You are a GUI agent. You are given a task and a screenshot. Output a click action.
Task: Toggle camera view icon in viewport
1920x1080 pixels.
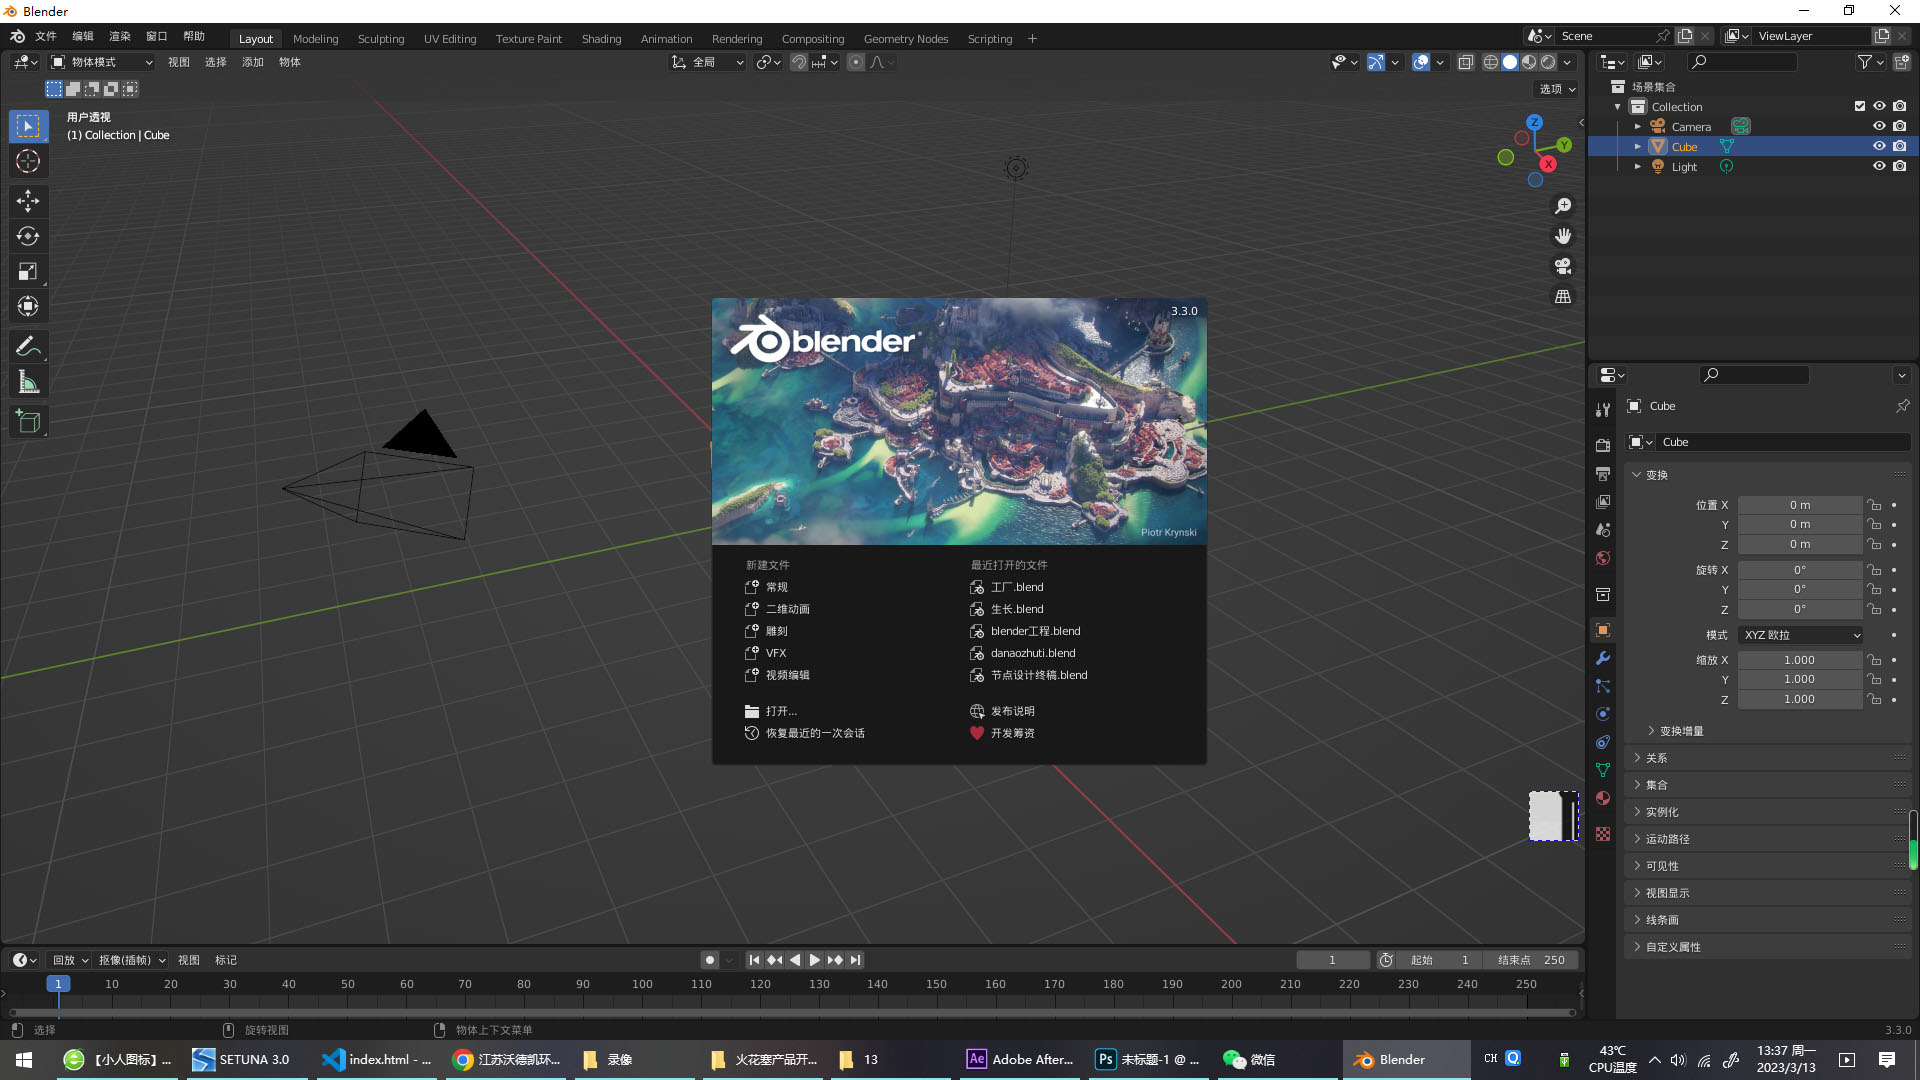coord(1563,266)
